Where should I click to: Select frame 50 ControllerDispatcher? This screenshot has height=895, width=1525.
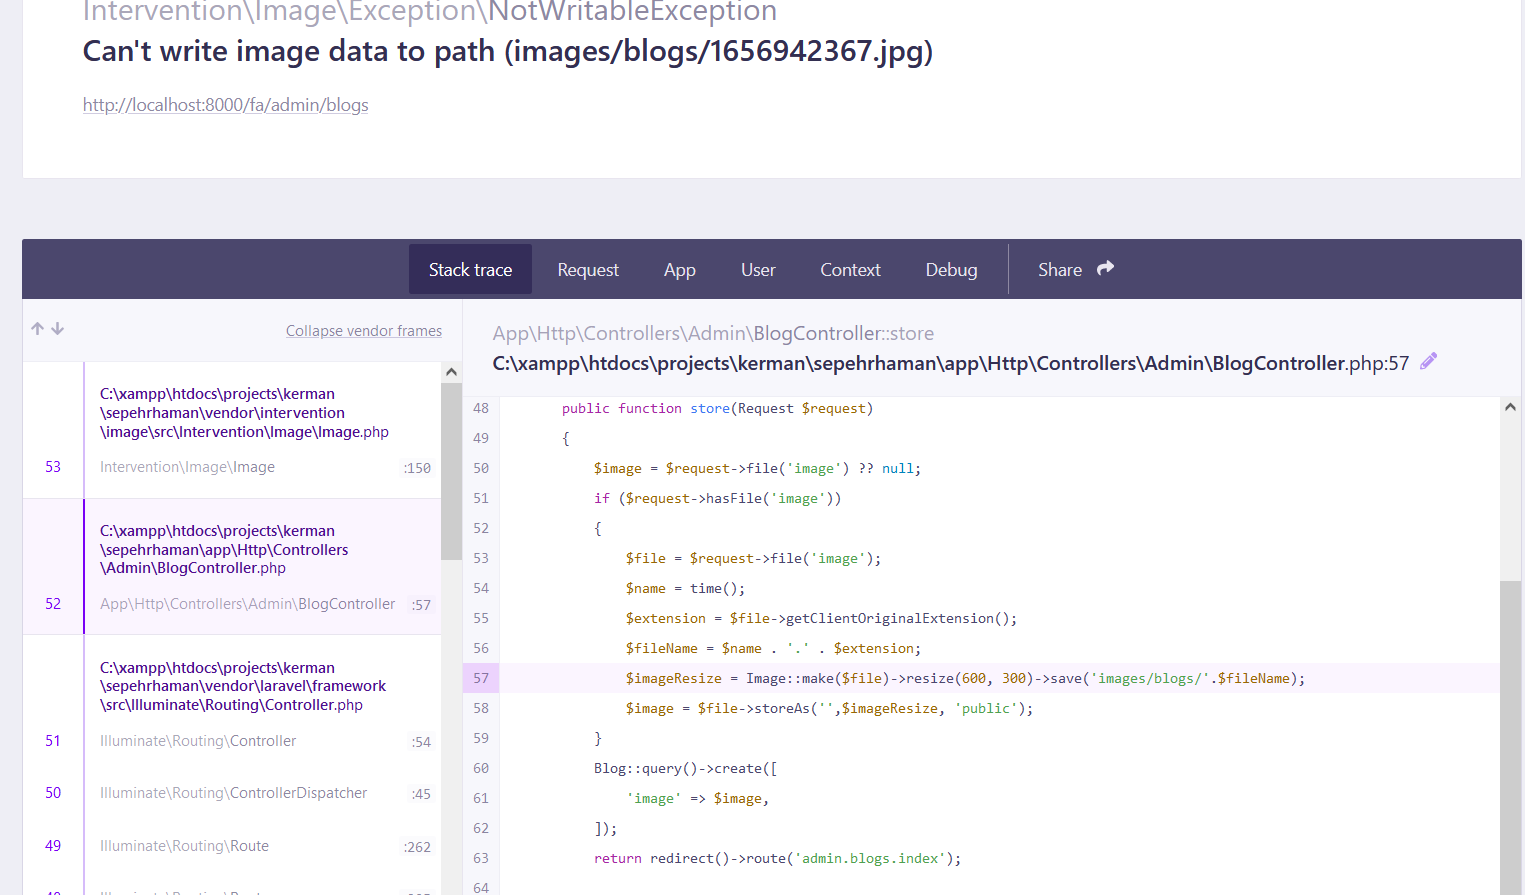(232, 793)
